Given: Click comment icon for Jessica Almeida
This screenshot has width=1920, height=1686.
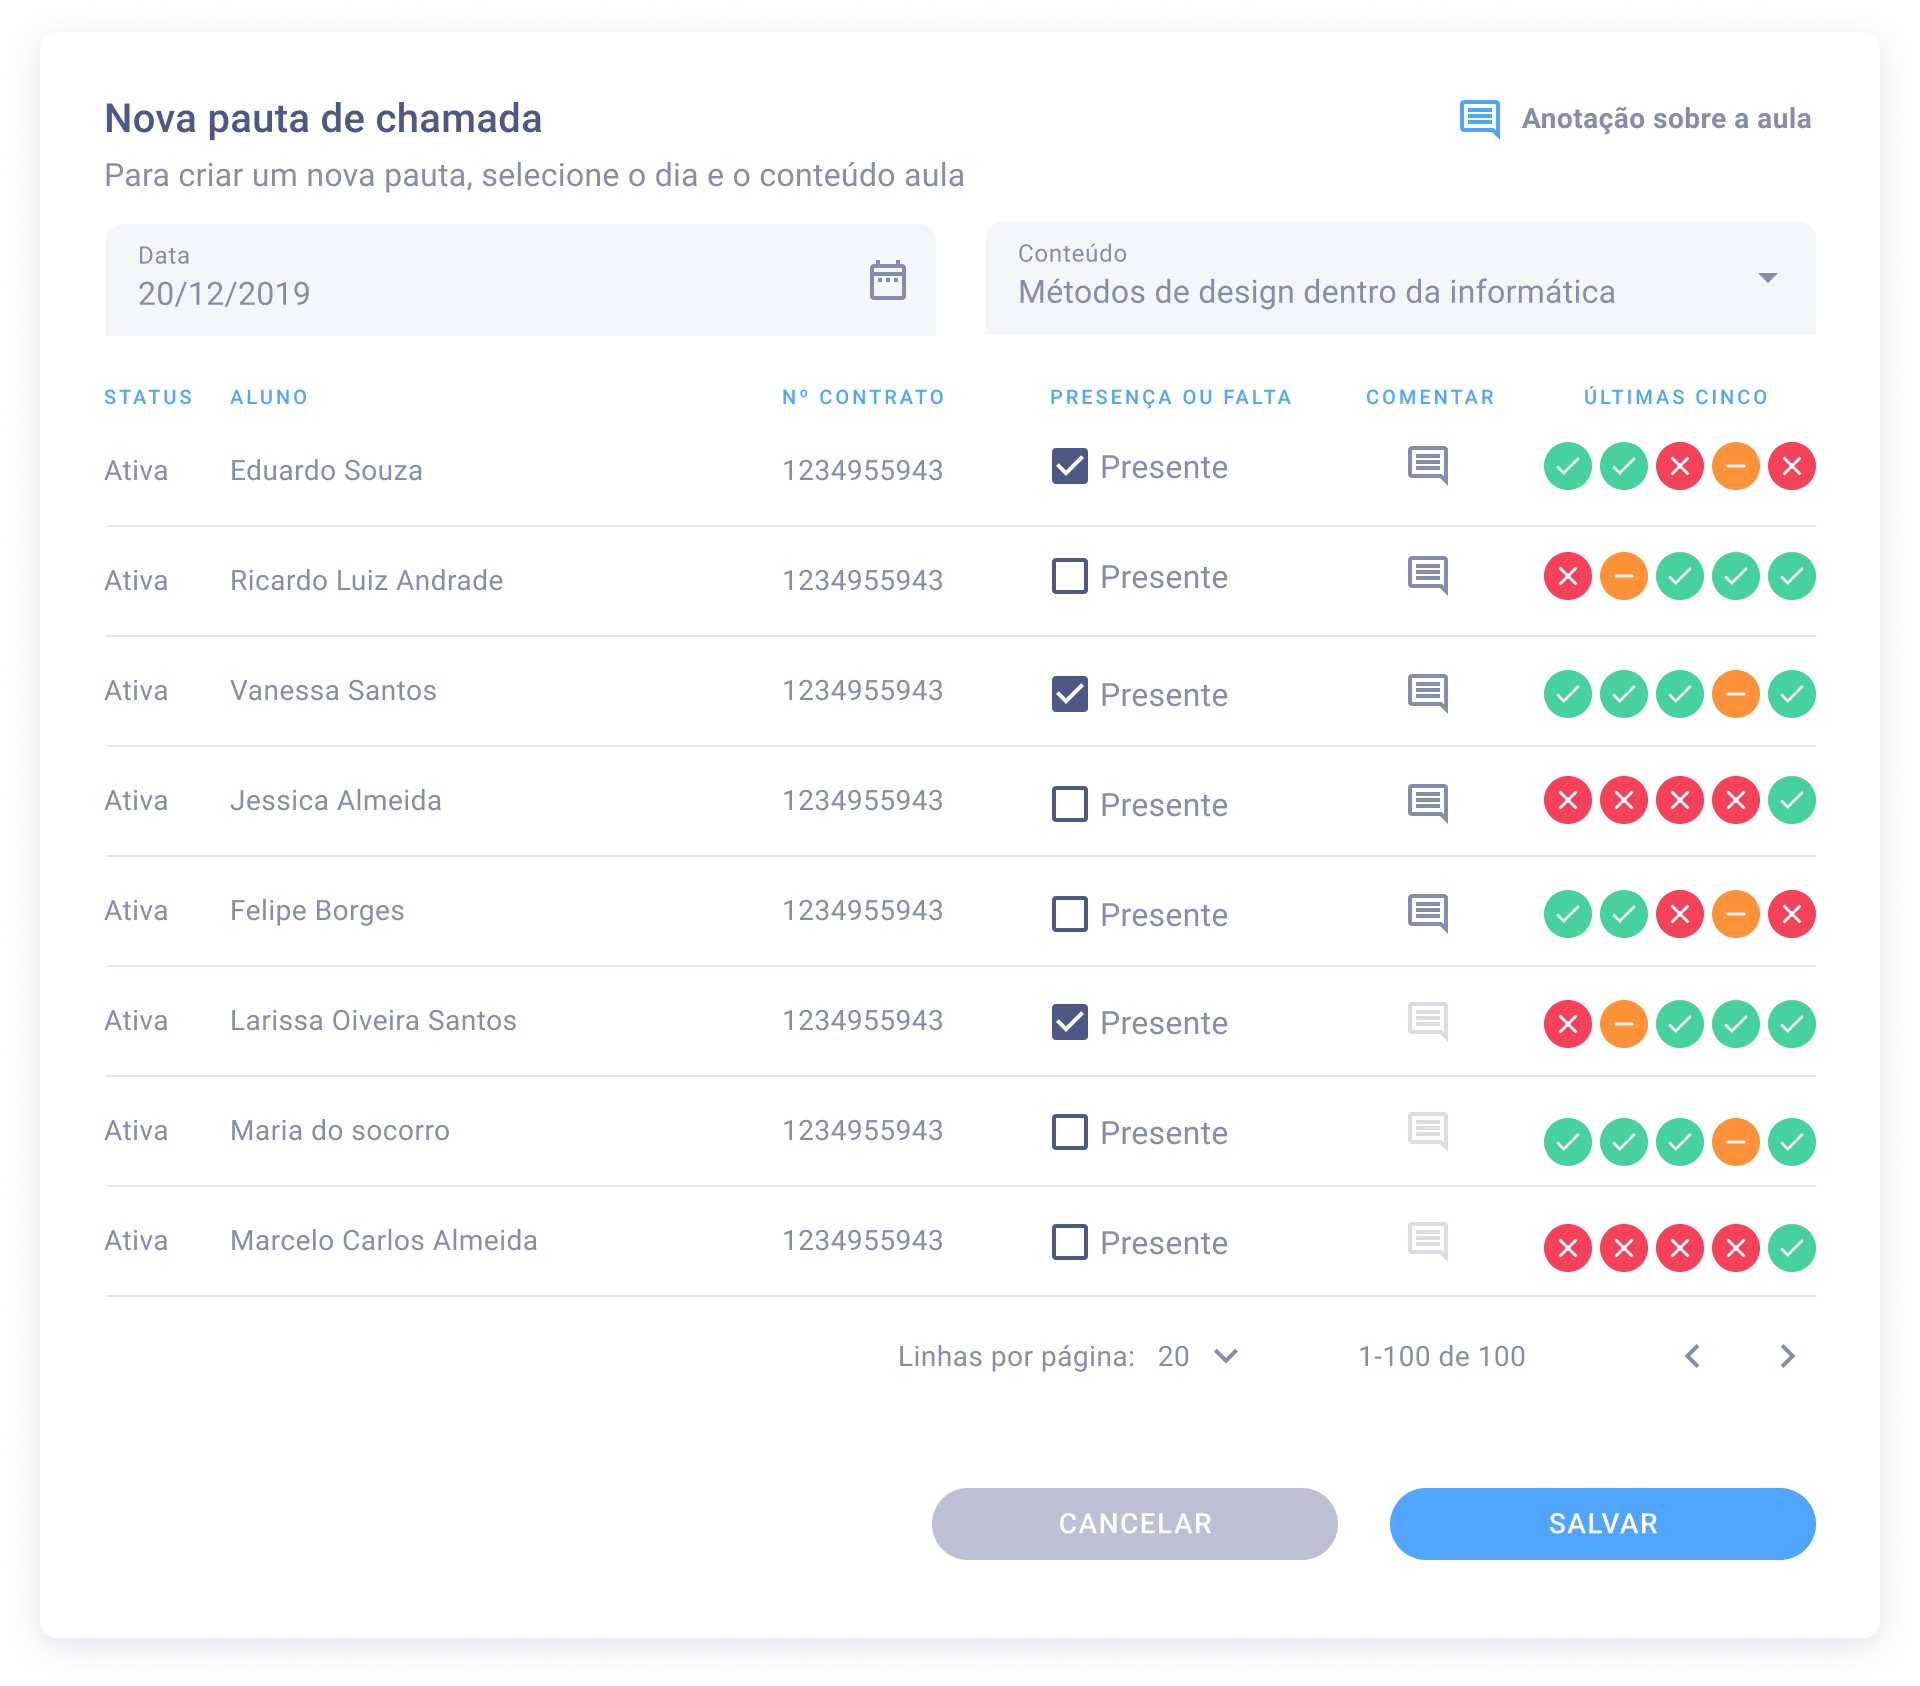Looking at the screenshot, I should pyautogui.click(x=1427, y=803).
